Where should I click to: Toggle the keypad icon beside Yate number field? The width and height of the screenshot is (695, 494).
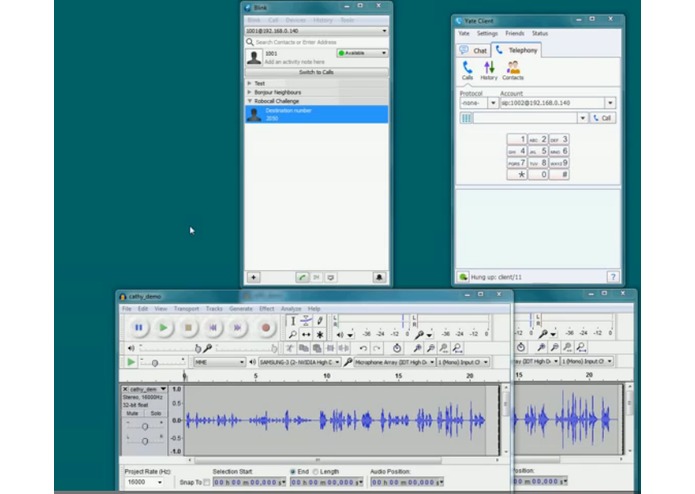pyautogui.click(x=466, y=118)
